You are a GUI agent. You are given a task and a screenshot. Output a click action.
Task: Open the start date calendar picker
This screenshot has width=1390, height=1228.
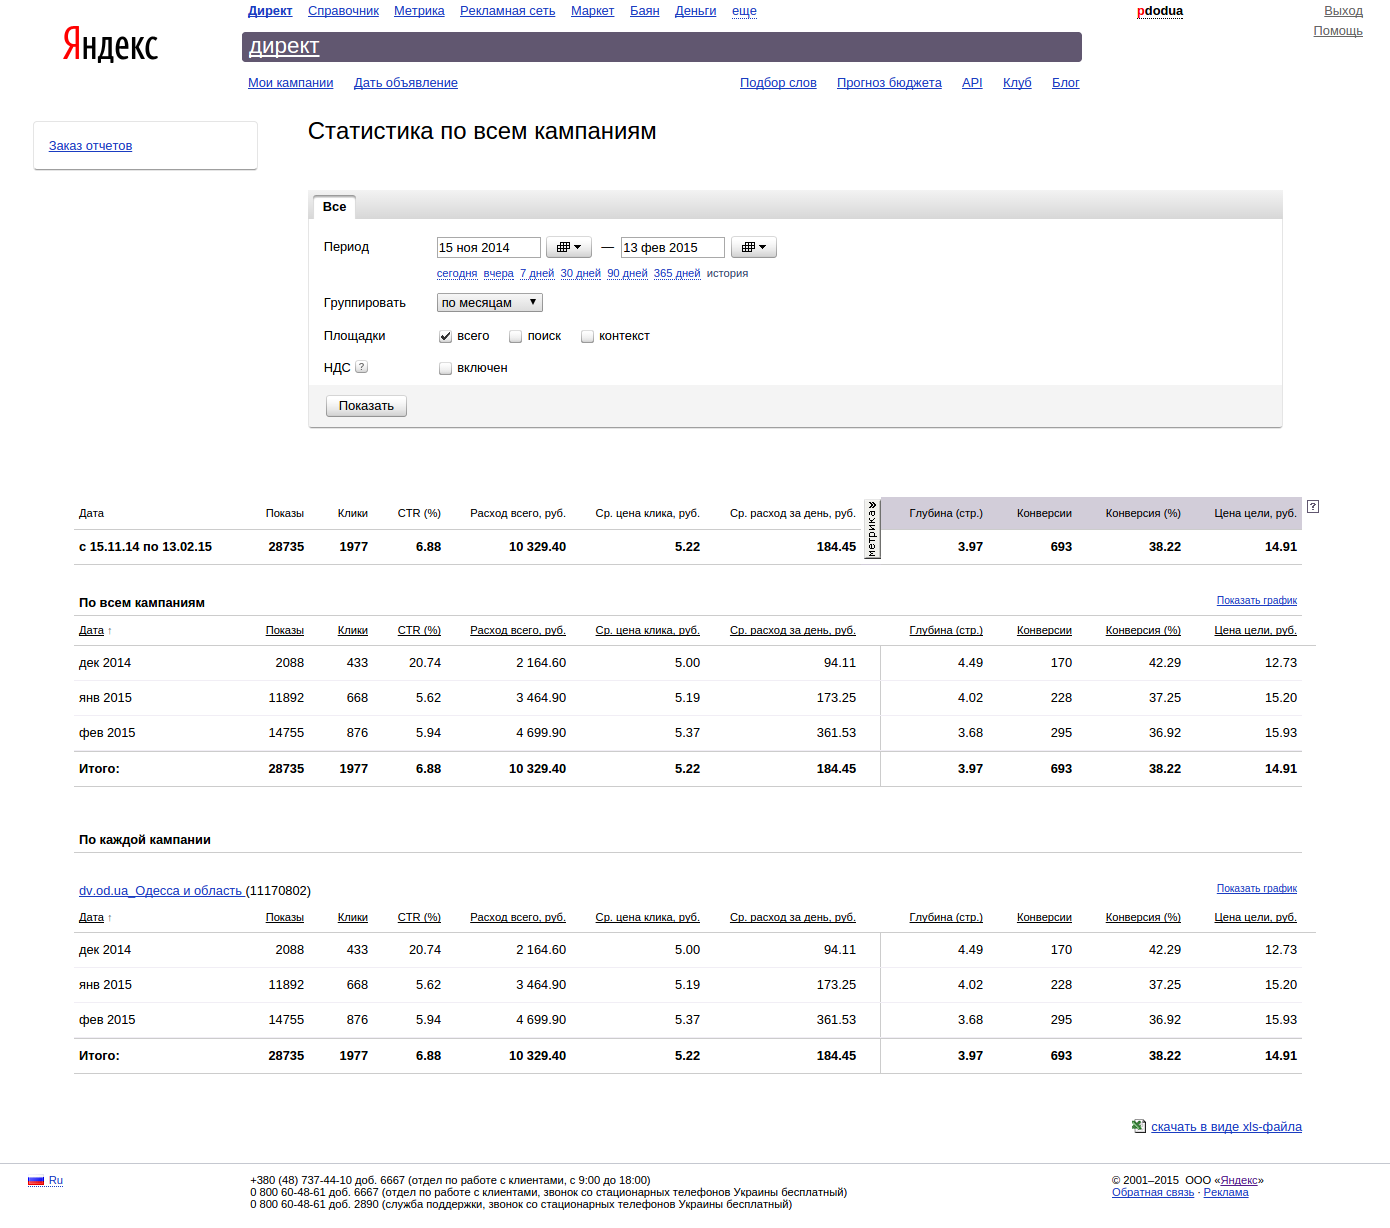click(569, 247)
